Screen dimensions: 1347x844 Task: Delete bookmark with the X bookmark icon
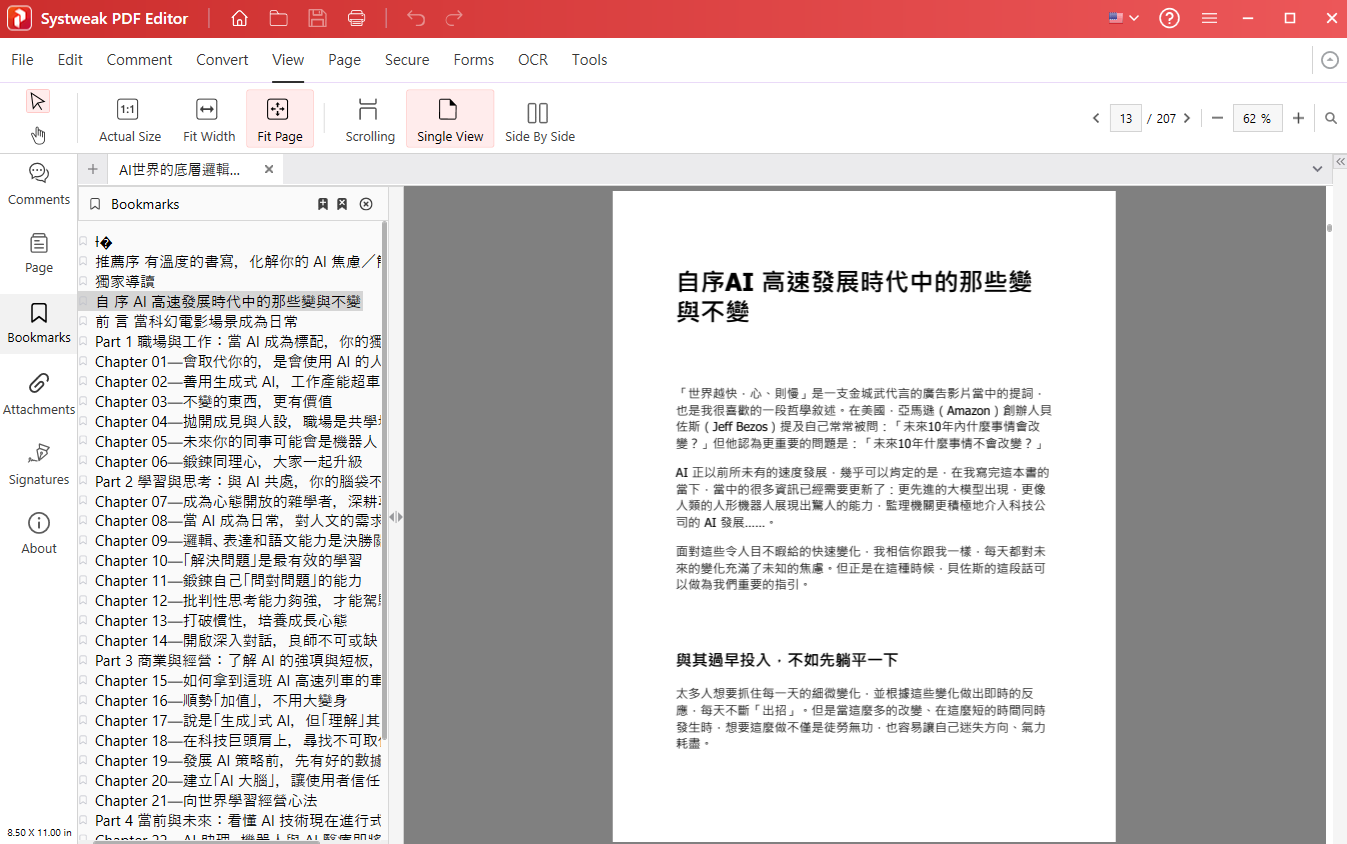[x=342, y=204]
